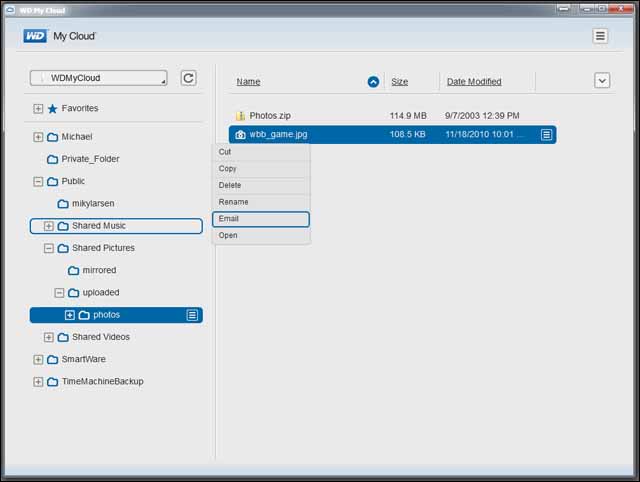Click the SmartWare folder icon
The width and height of the screenshot is (640, 482).
52,360
